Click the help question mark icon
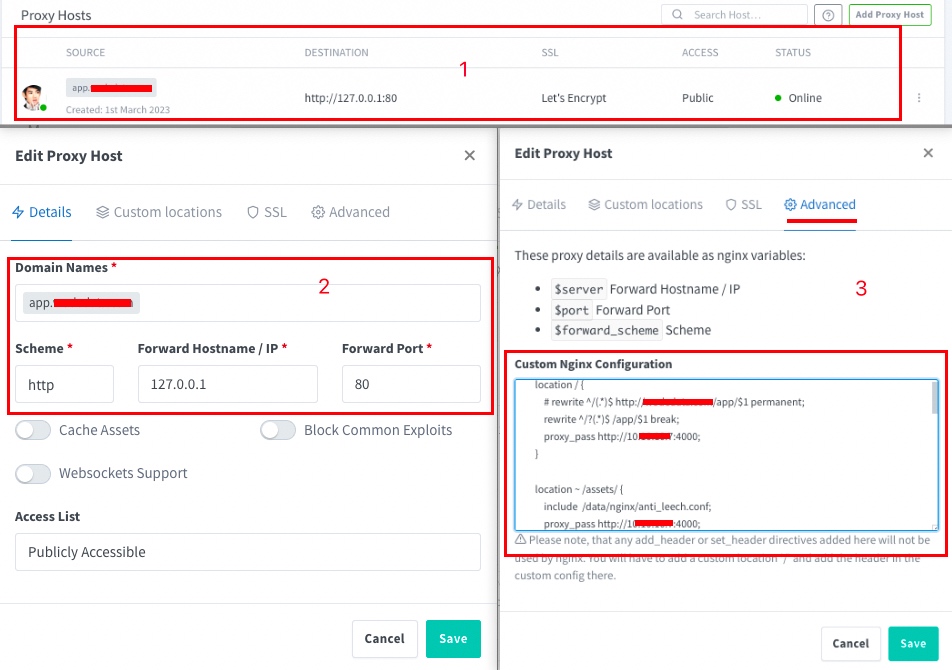 828,15
